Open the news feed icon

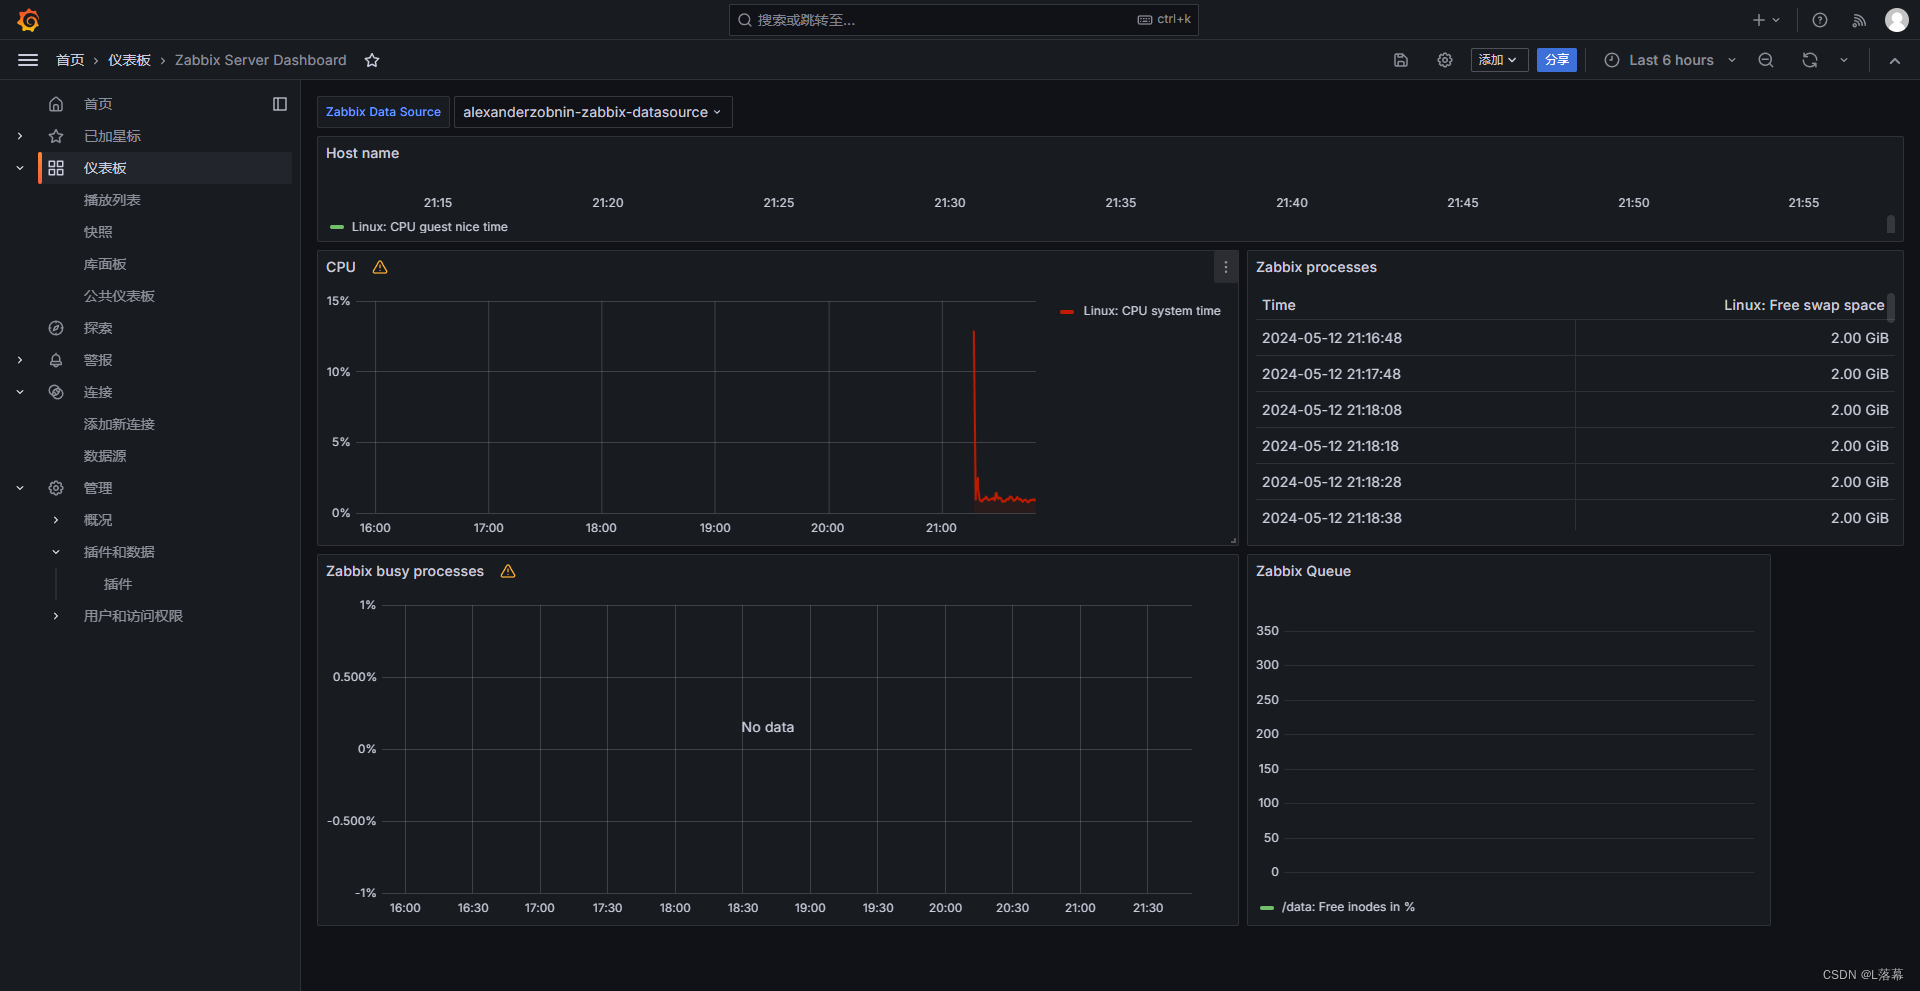(1859, 20)
